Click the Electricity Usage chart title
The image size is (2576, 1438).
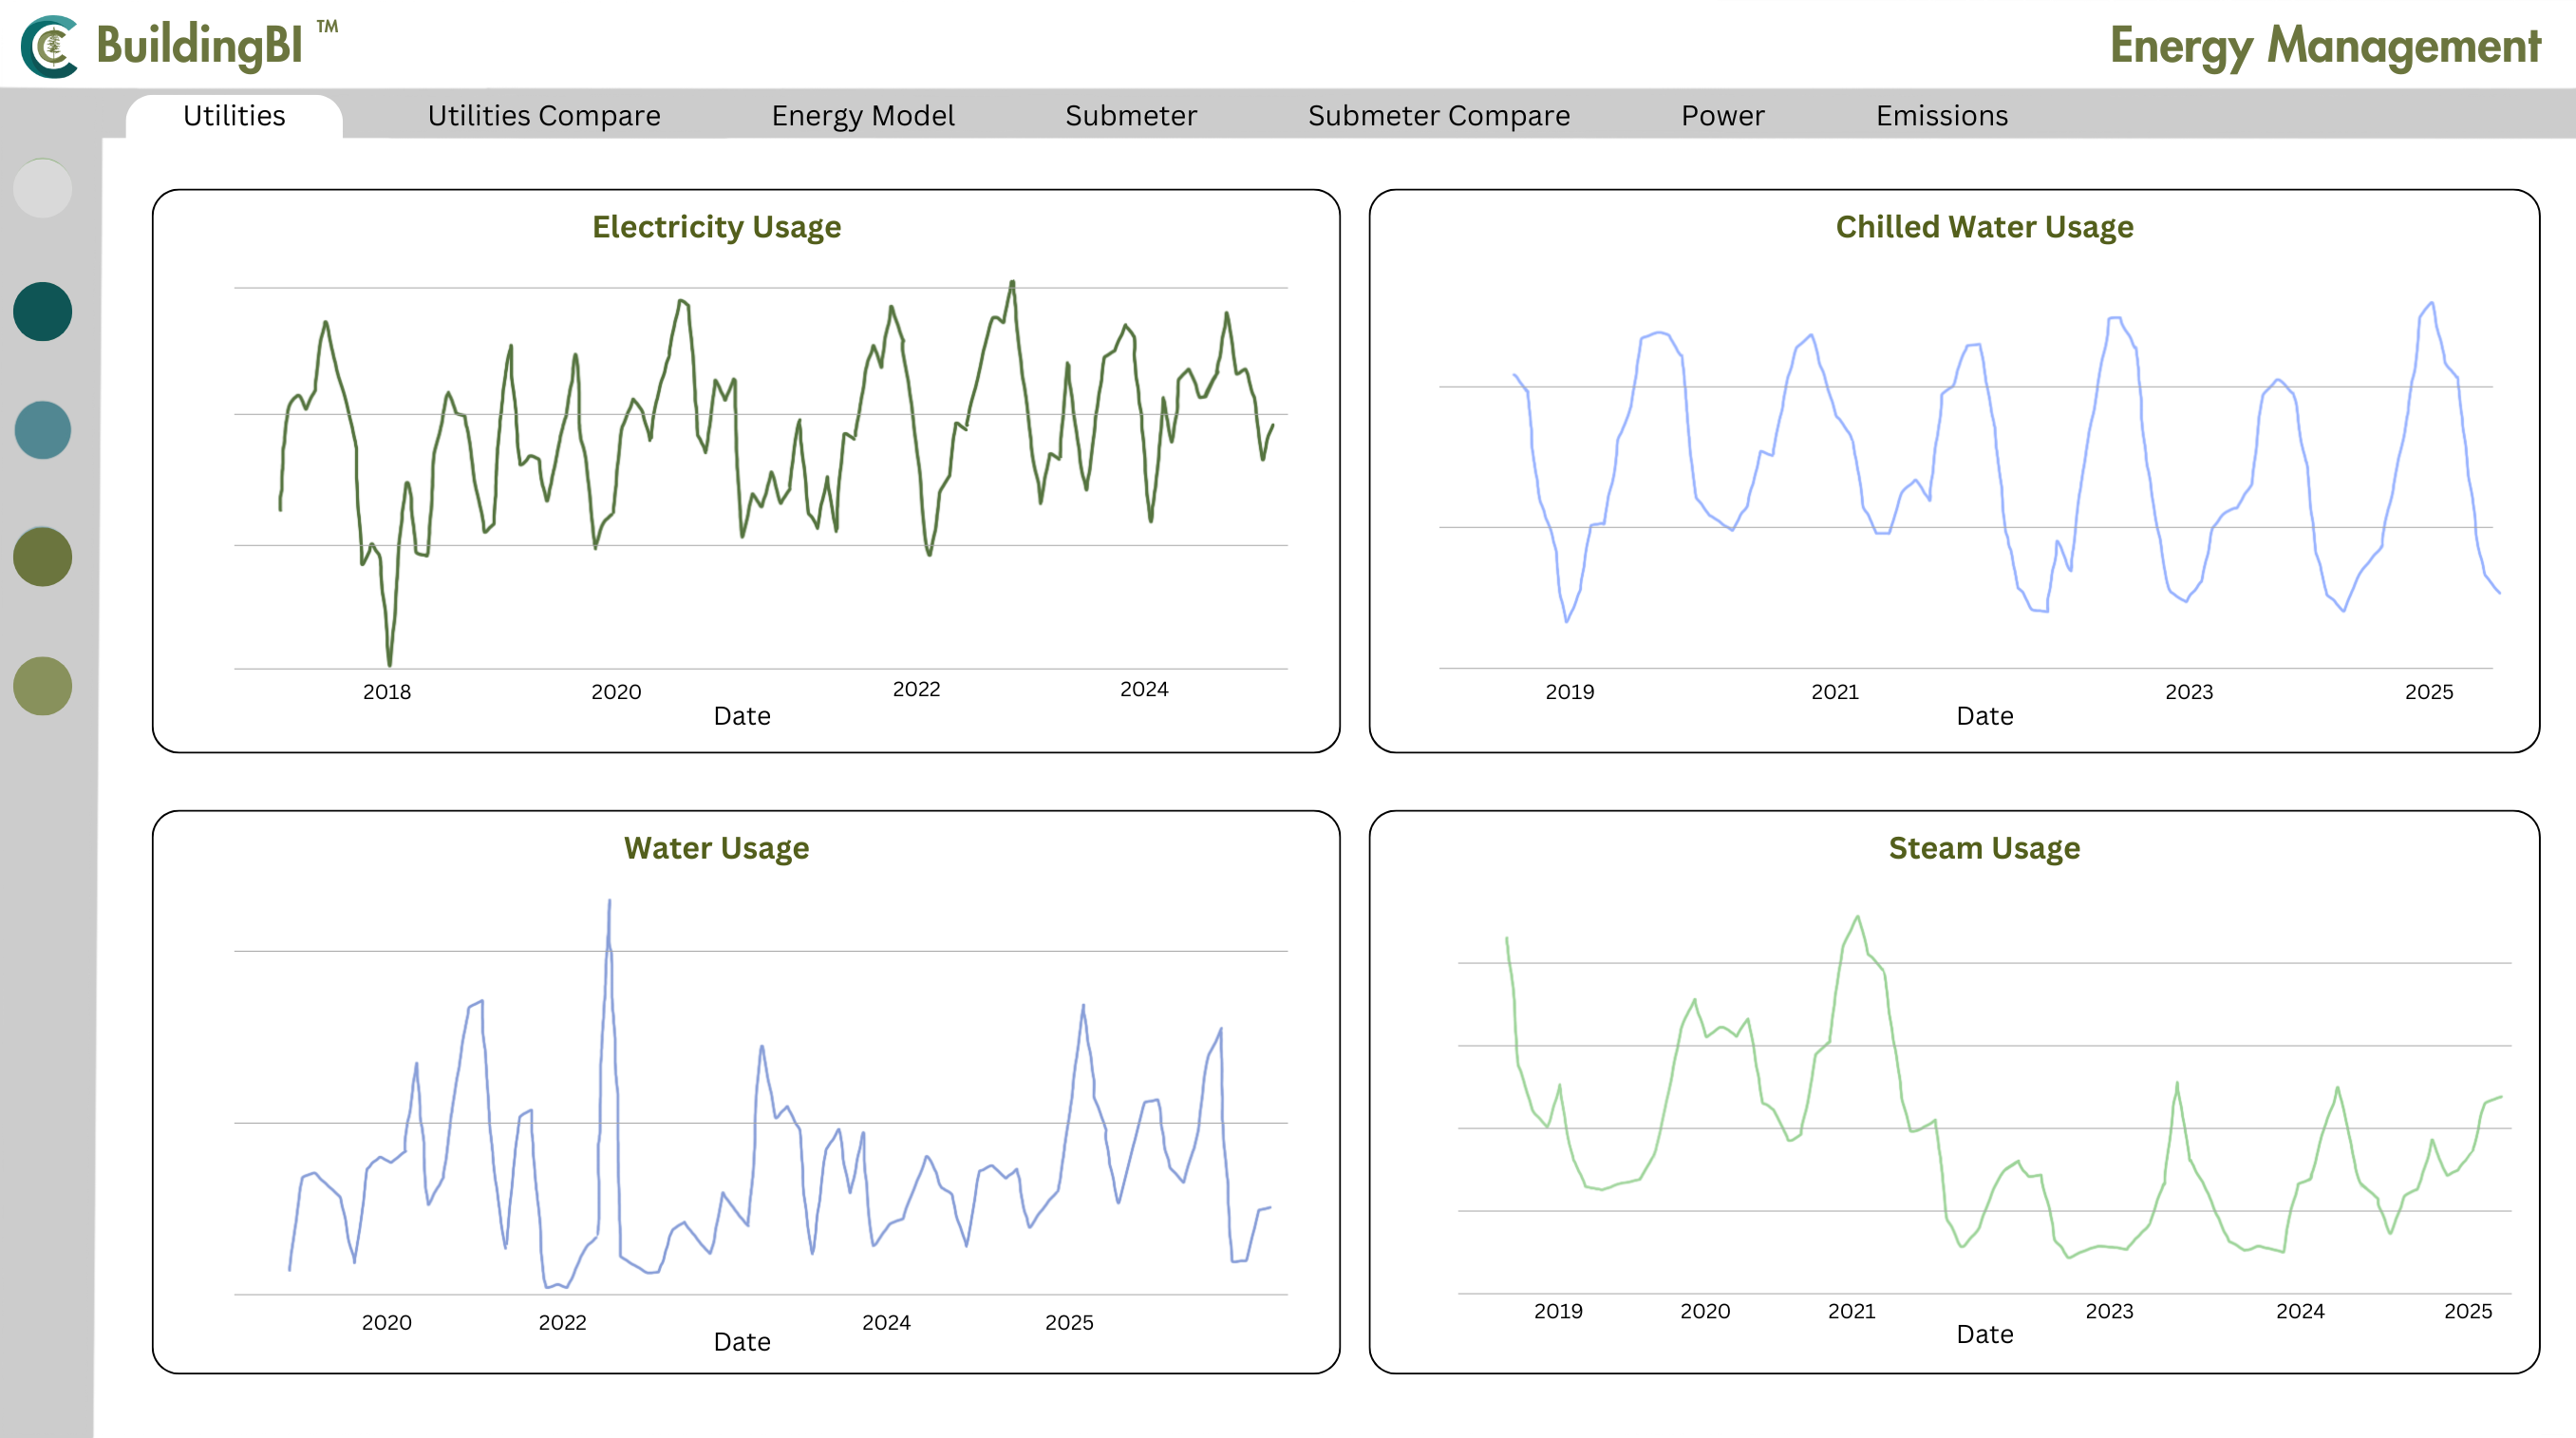[x=716, y=227]
